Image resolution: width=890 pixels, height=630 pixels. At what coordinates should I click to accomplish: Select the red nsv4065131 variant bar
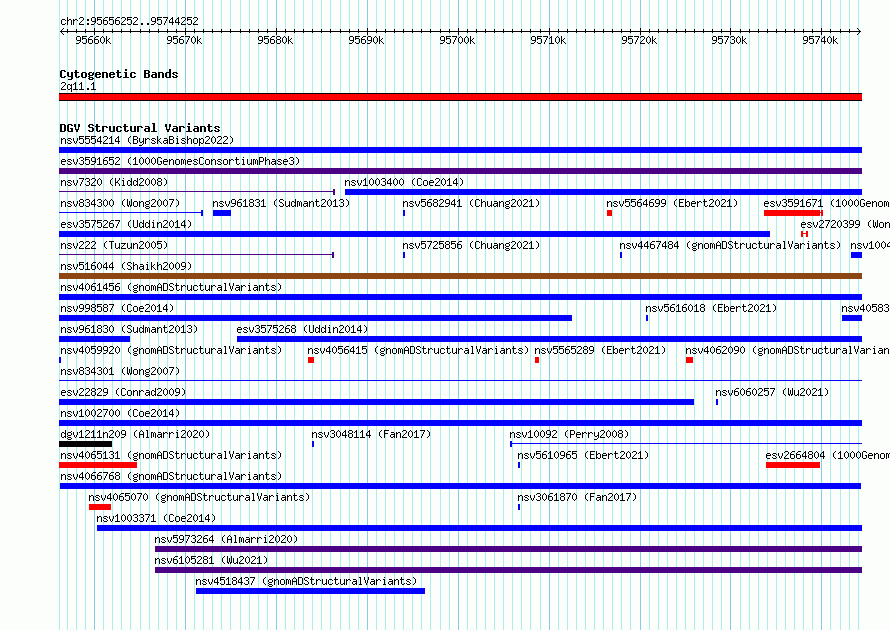pos(98,465)
